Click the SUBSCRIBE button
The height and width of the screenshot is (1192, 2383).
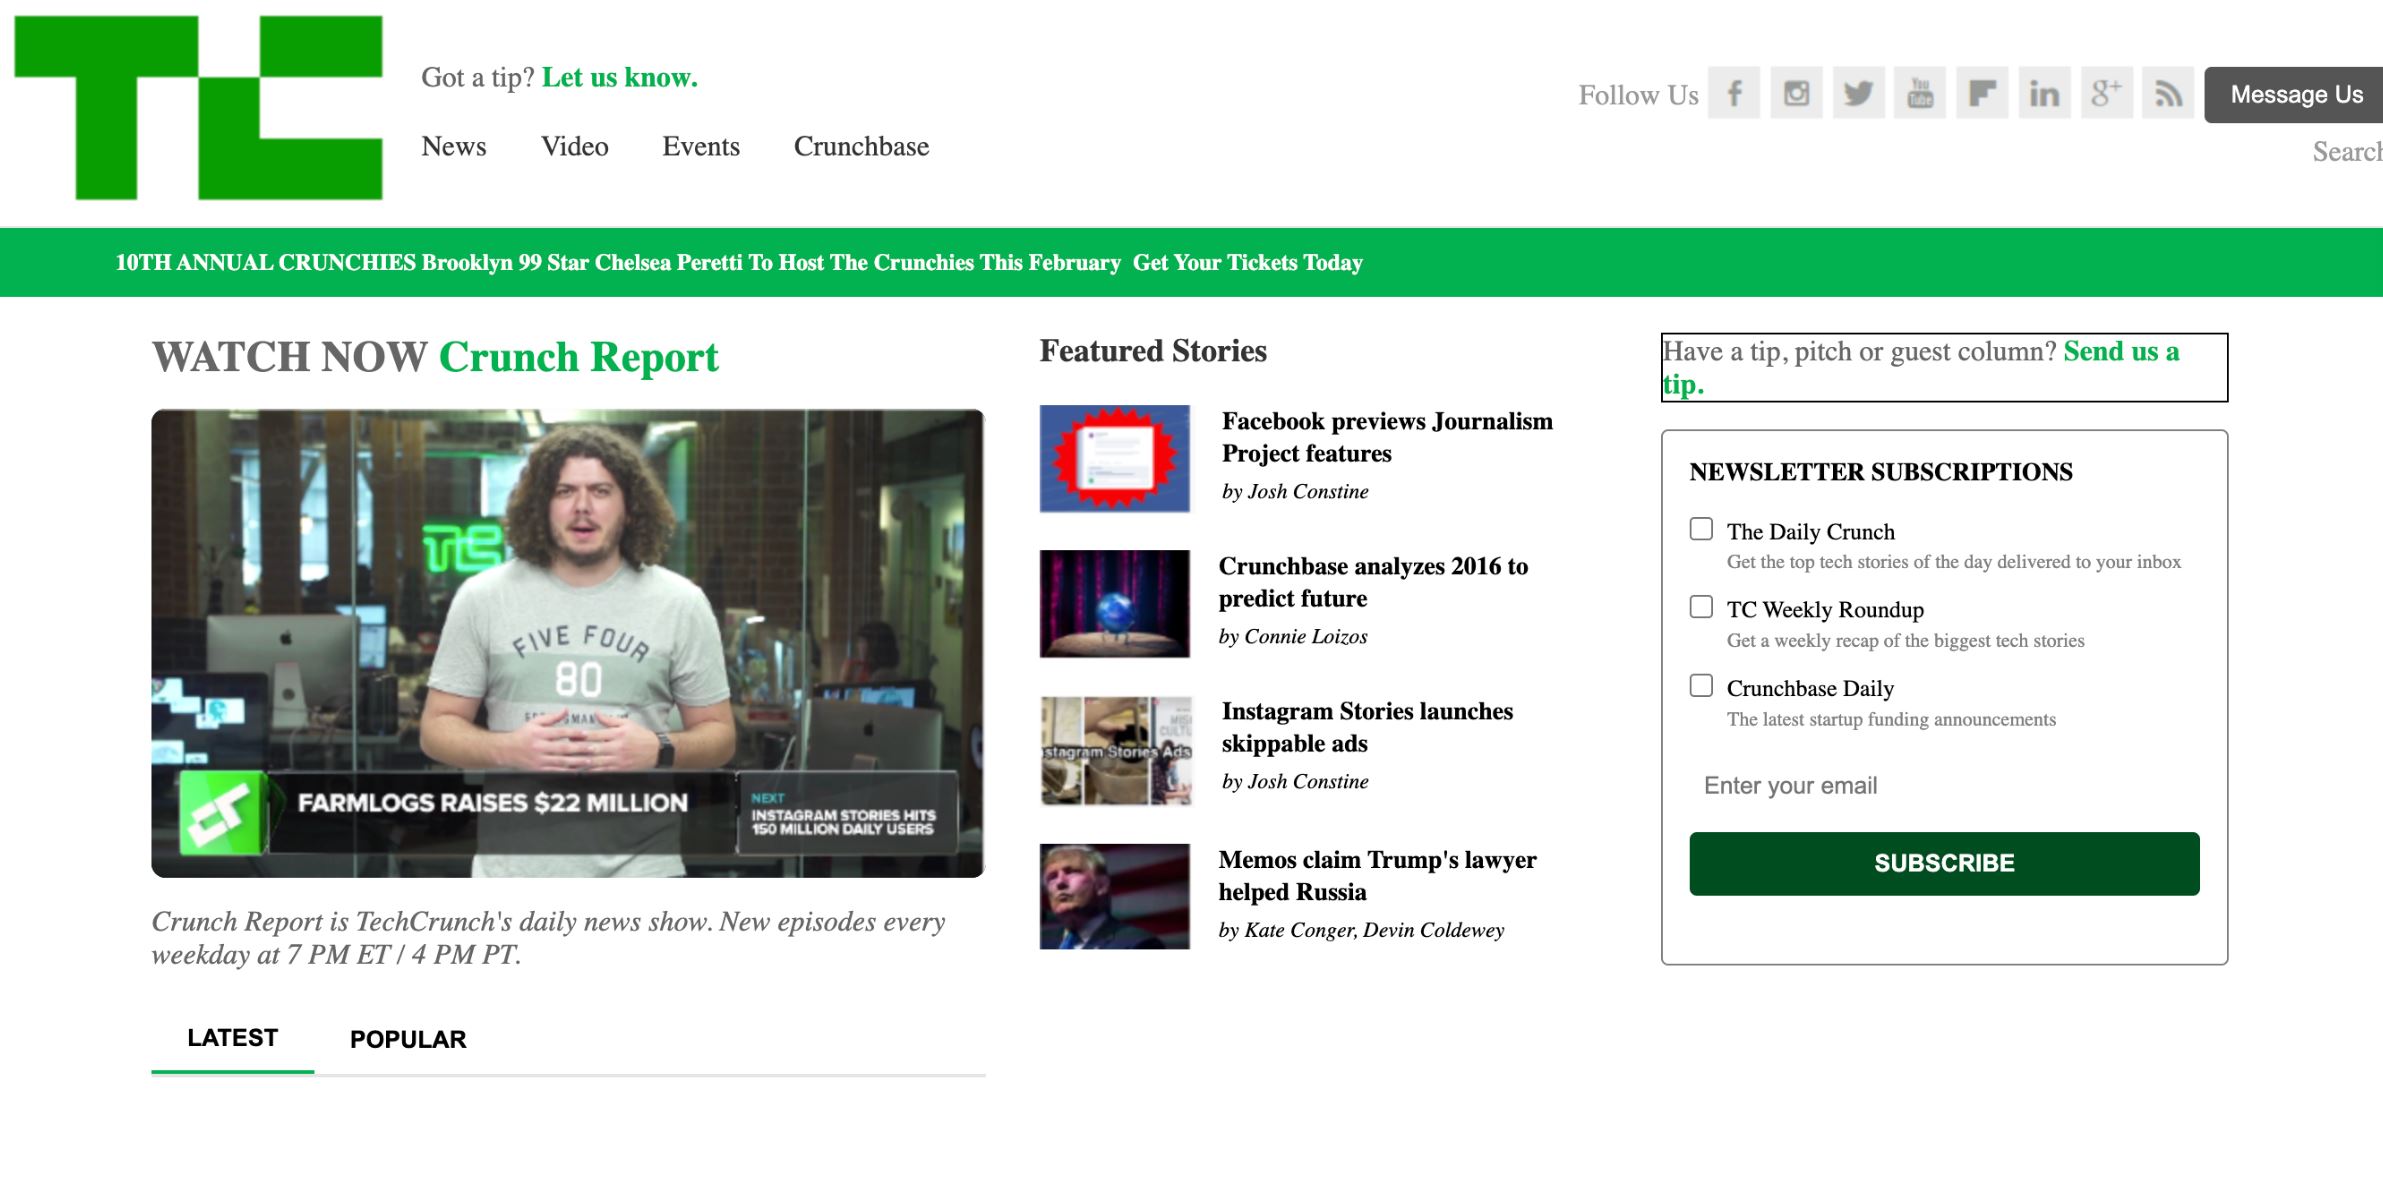point(1944,863)
